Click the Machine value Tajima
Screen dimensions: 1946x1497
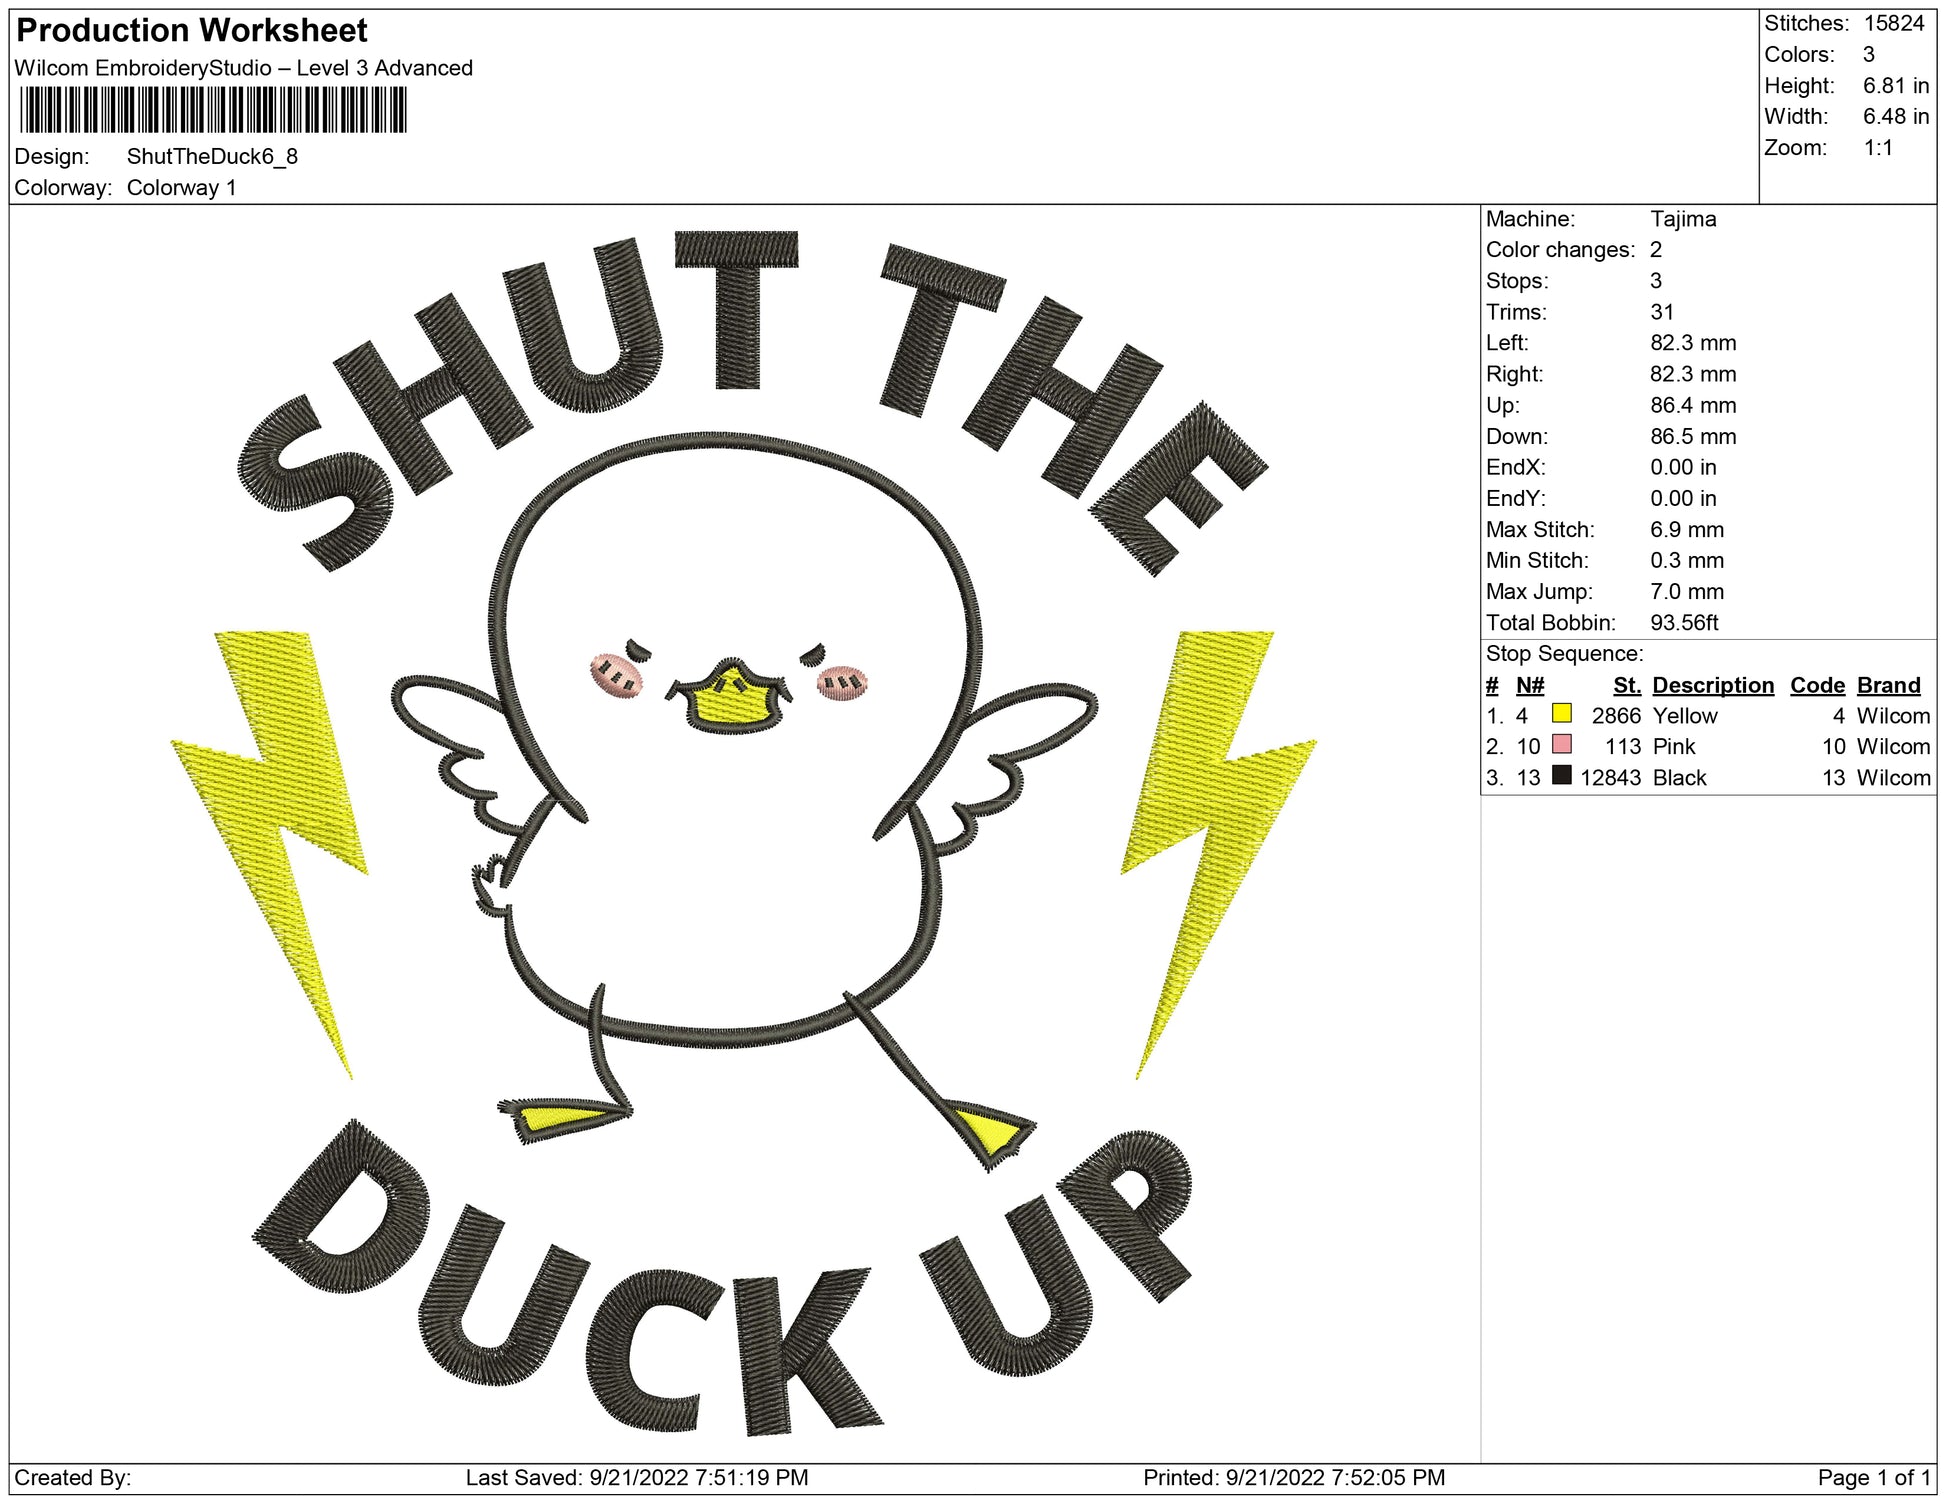(x=1682, y=219)
